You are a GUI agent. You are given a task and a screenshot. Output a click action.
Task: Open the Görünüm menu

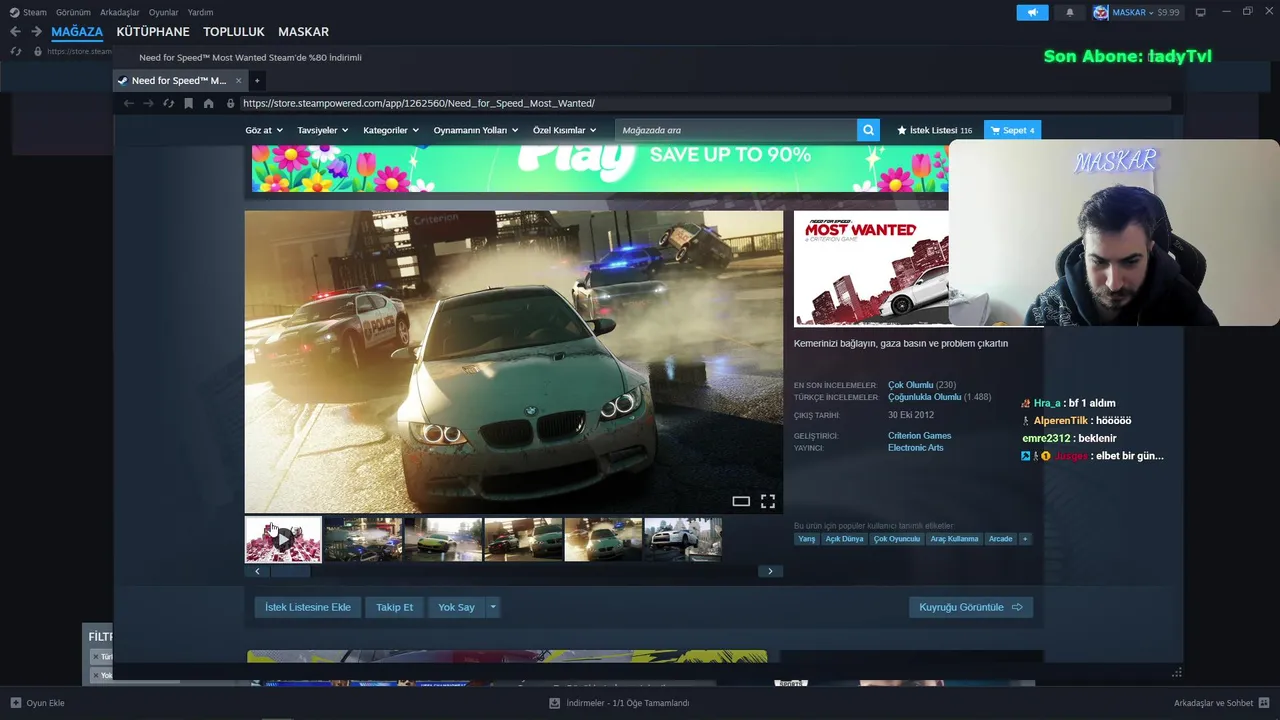(73, 12)
